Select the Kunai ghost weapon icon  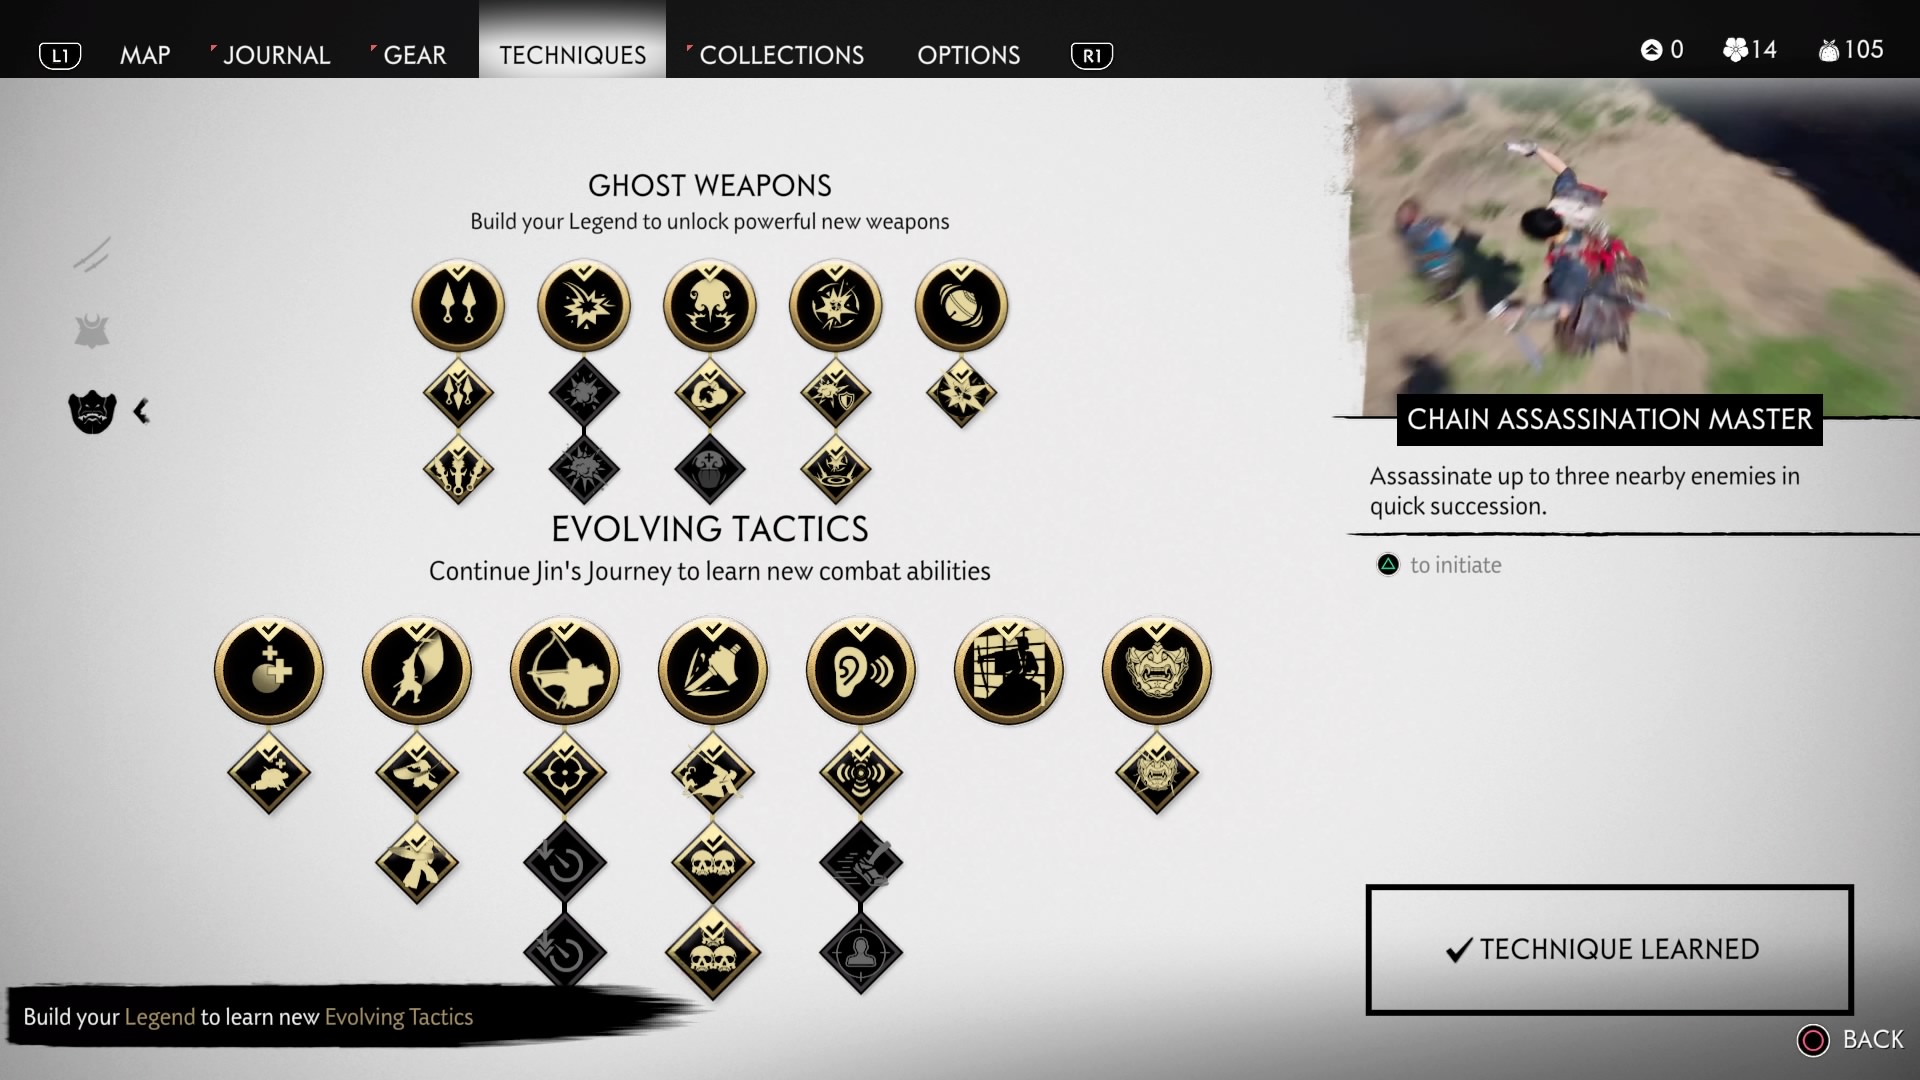pos(458,306)
